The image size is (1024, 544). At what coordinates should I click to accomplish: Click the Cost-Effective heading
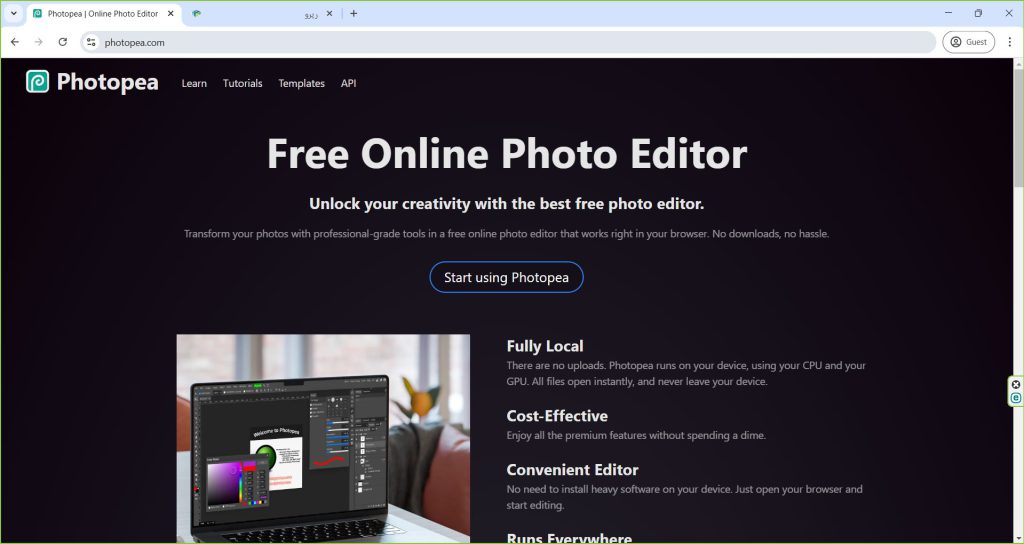point(557,416)
